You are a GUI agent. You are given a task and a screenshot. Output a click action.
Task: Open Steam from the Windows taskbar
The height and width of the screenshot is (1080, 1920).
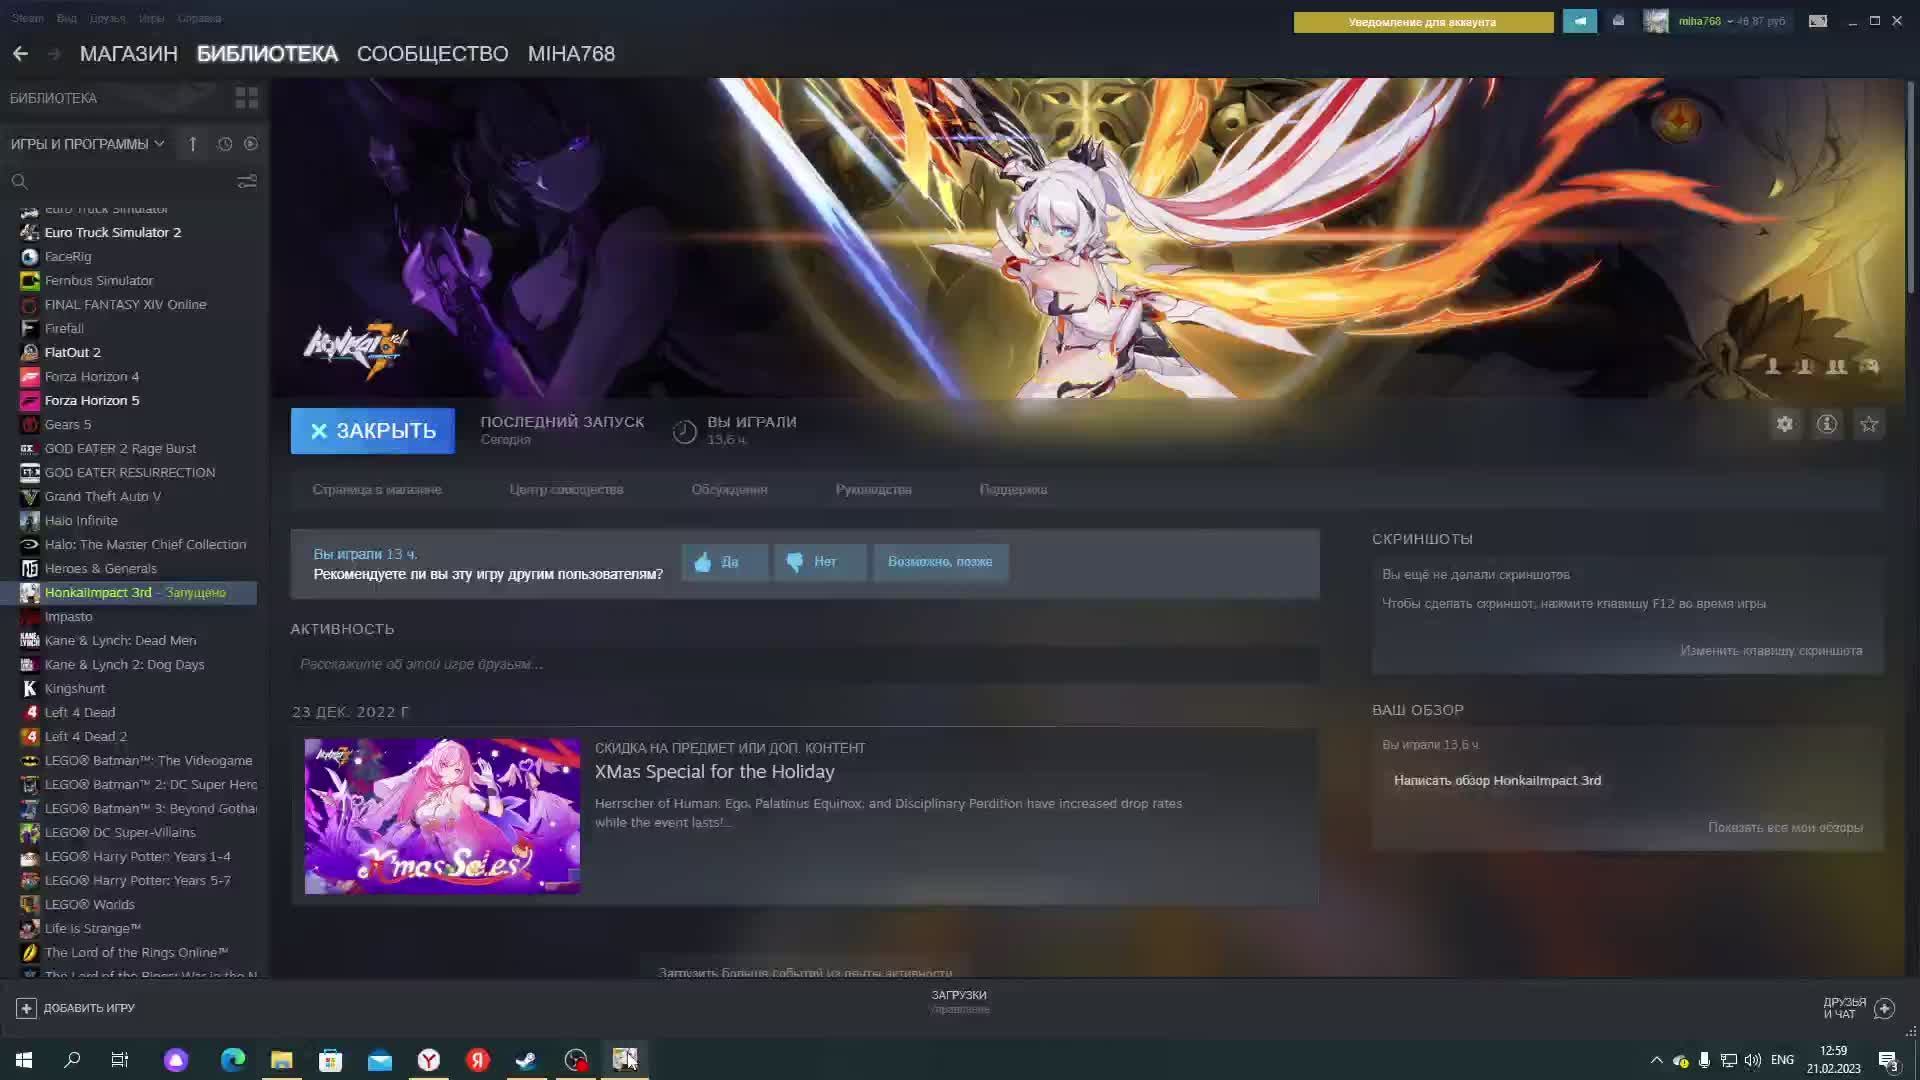(x=526, y=1060)
